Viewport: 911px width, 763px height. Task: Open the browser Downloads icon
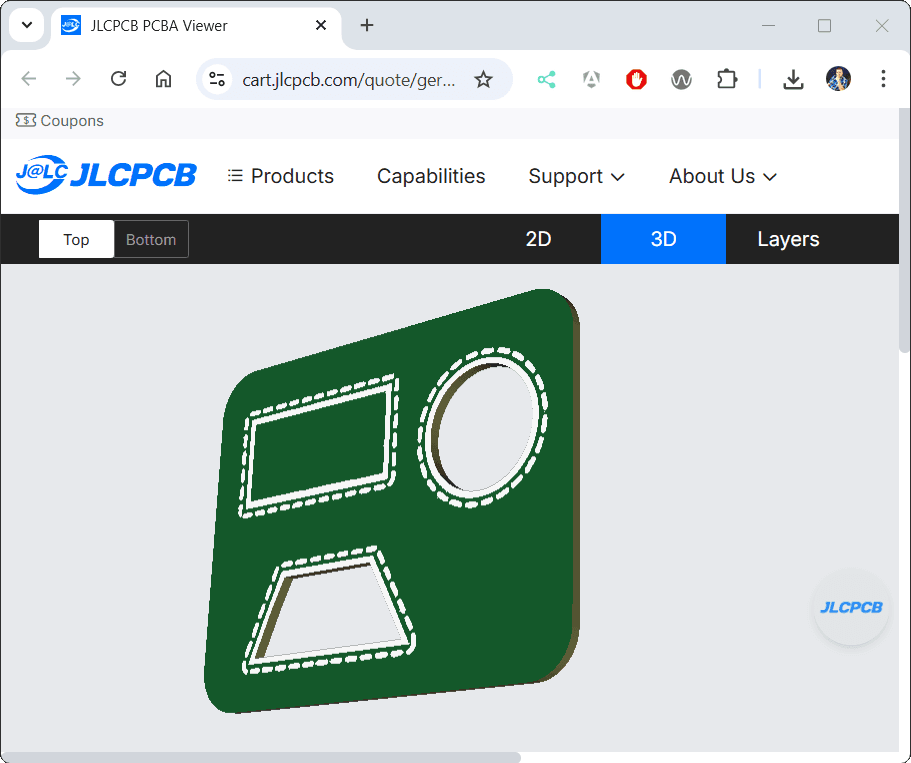(x=793, y=79)
